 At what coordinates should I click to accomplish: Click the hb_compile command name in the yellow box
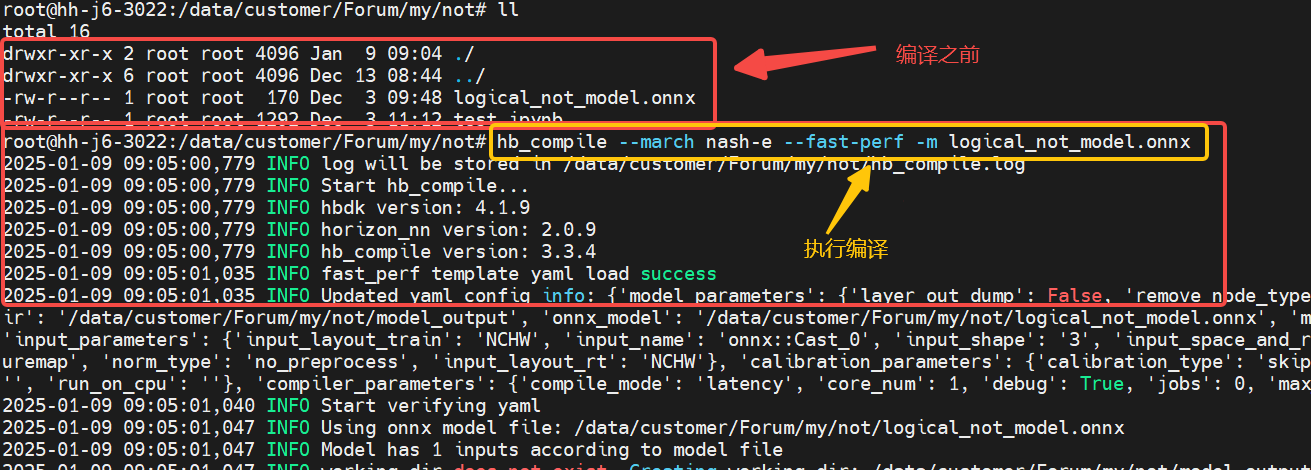tap(551, 143)
